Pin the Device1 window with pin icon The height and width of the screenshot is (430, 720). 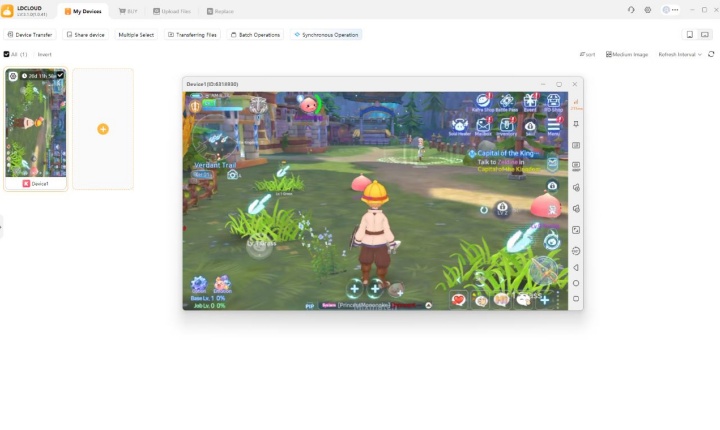[x=576, y=124]
